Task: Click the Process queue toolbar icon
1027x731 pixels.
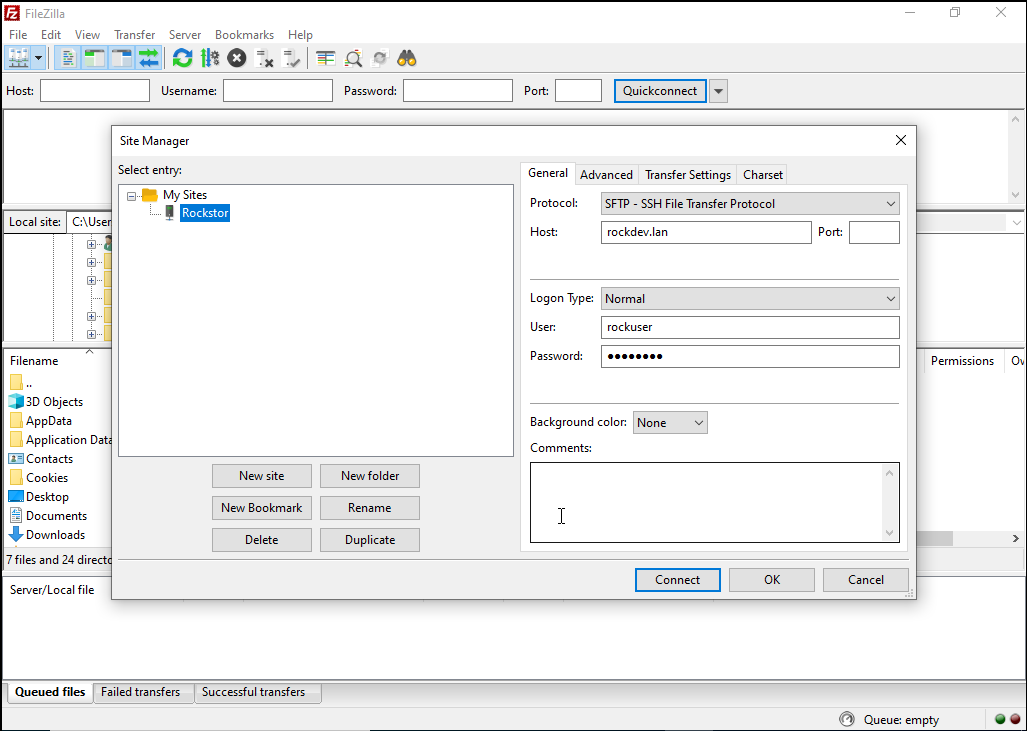Action: [210, 58]
